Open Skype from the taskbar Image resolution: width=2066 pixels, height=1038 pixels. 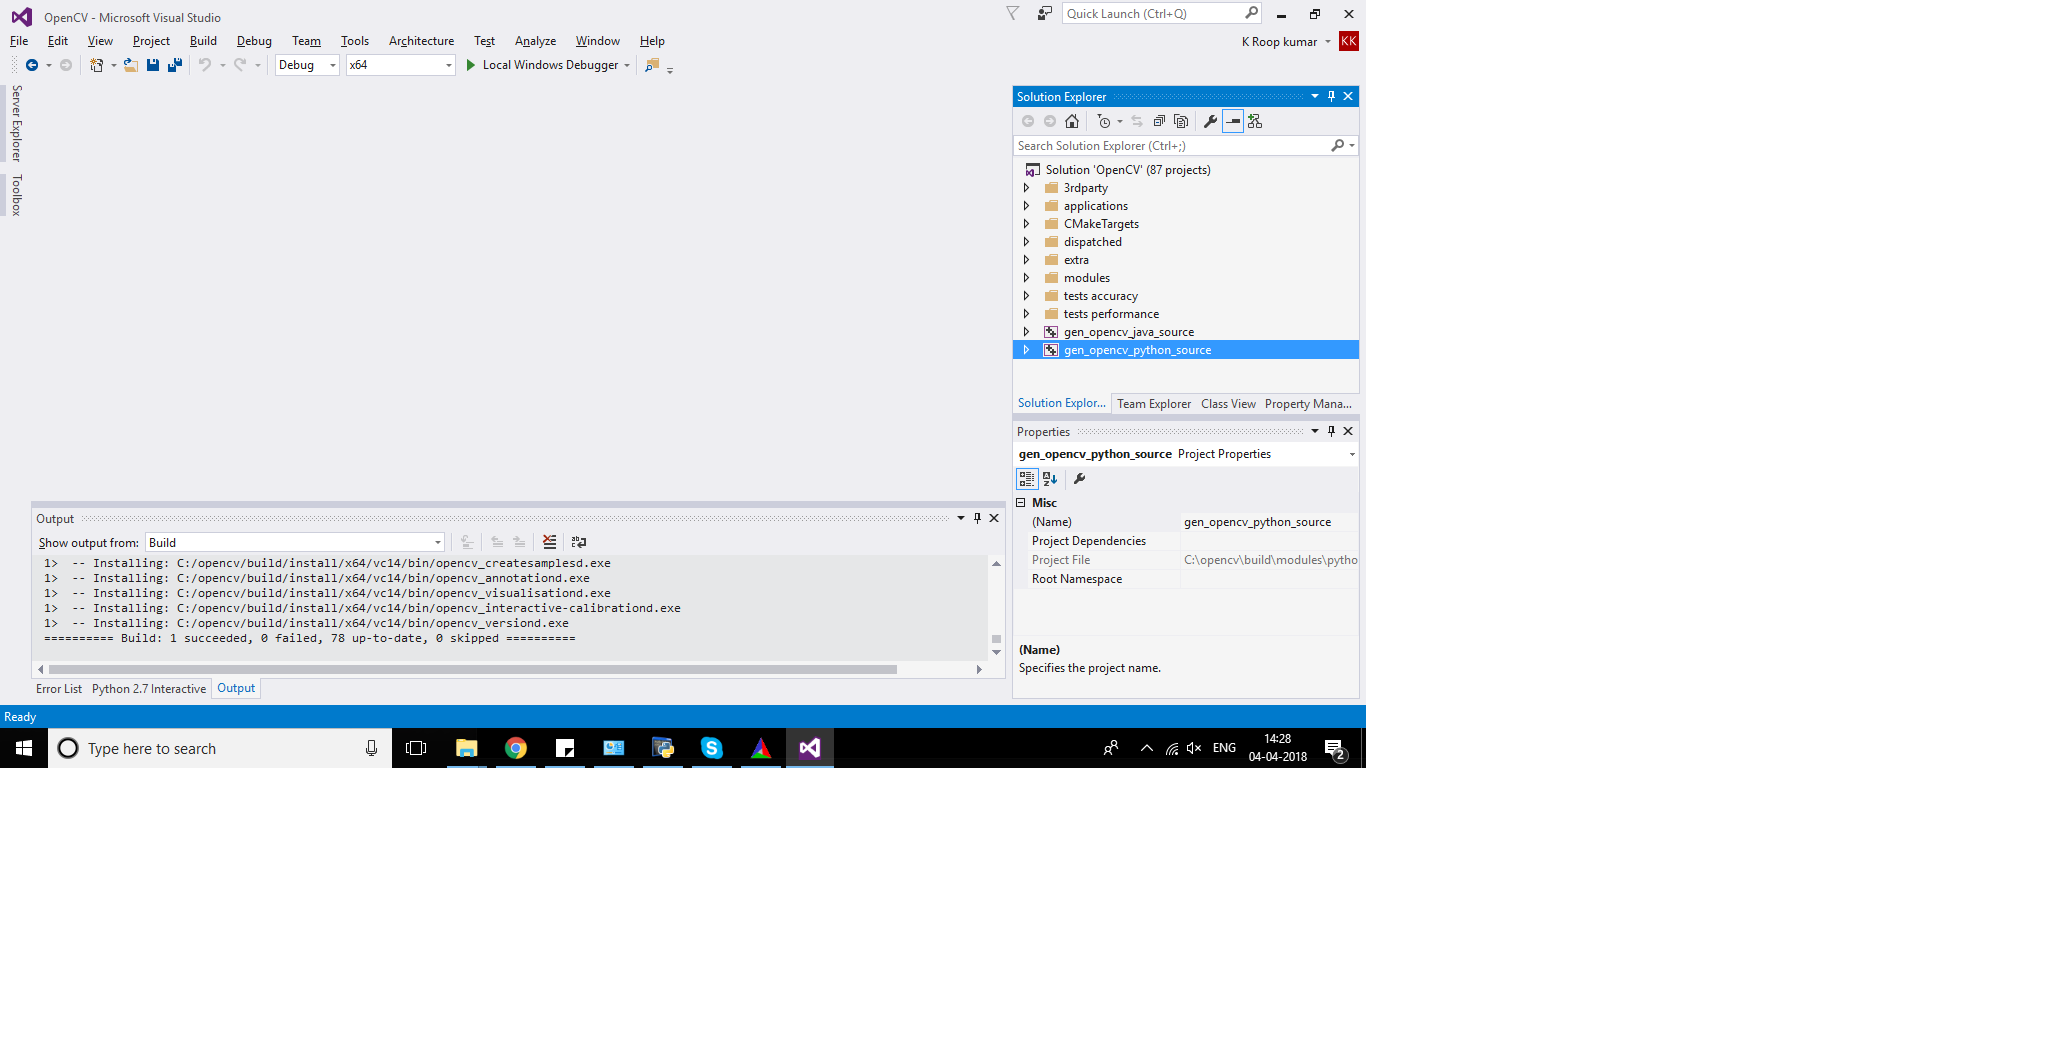pyautogui.click(x=712, y=748)
